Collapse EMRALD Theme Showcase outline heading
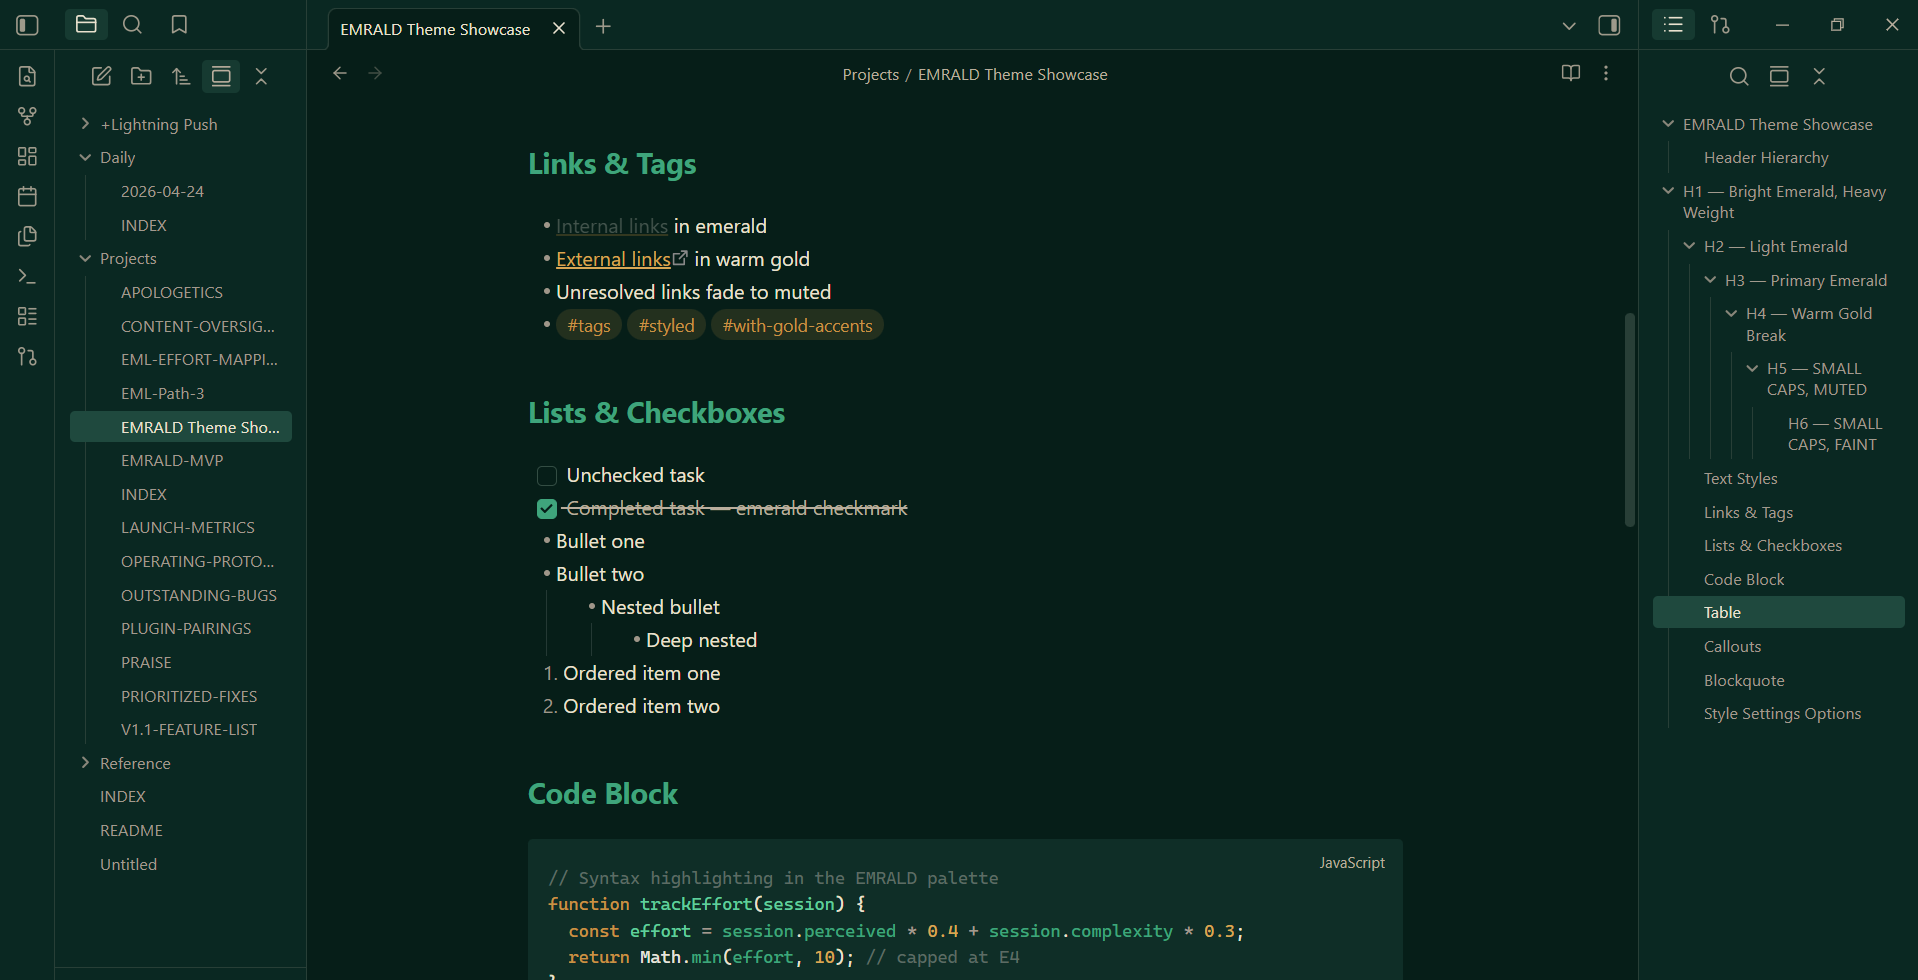This screenshot has width=1918, height=980. pyautogui.click(x=1668, y=124)
